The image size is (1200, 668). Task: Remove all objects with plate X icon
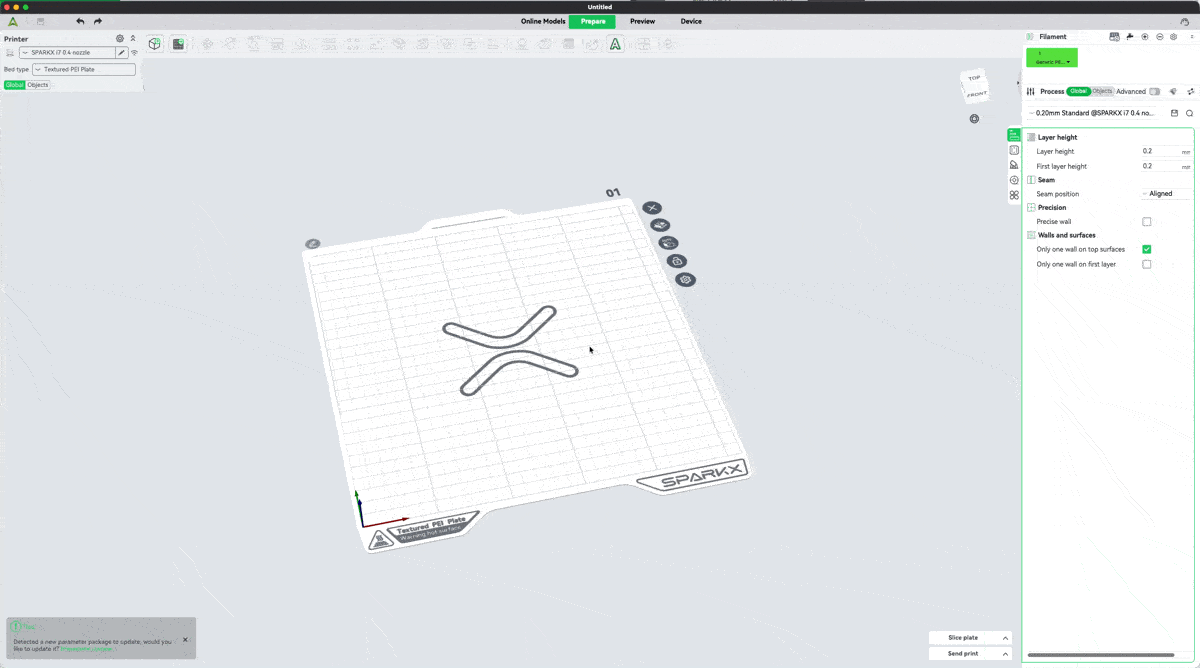click(652, 208)
